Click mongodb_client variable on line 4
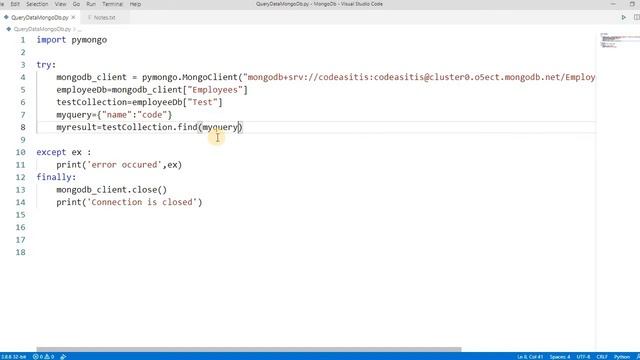 point(91,78)
